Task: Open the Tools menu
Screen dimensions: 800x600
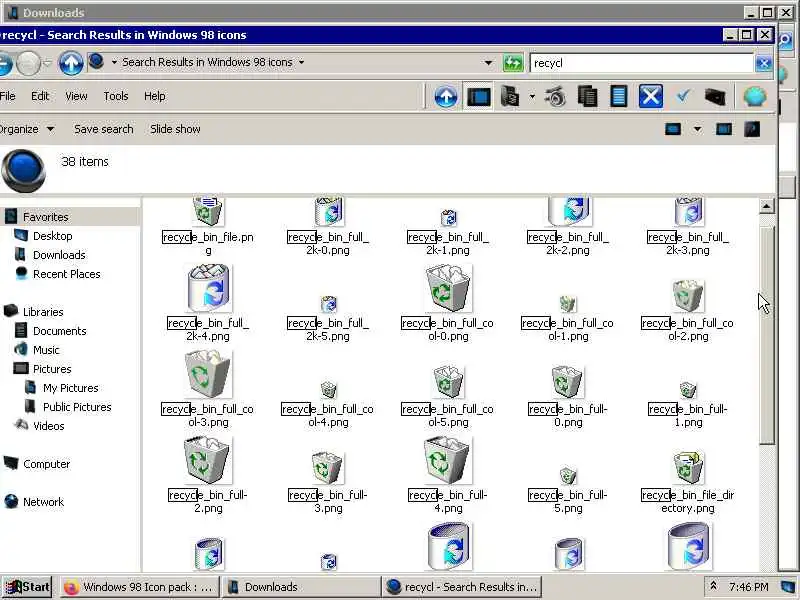Action: tap(116, 96)
